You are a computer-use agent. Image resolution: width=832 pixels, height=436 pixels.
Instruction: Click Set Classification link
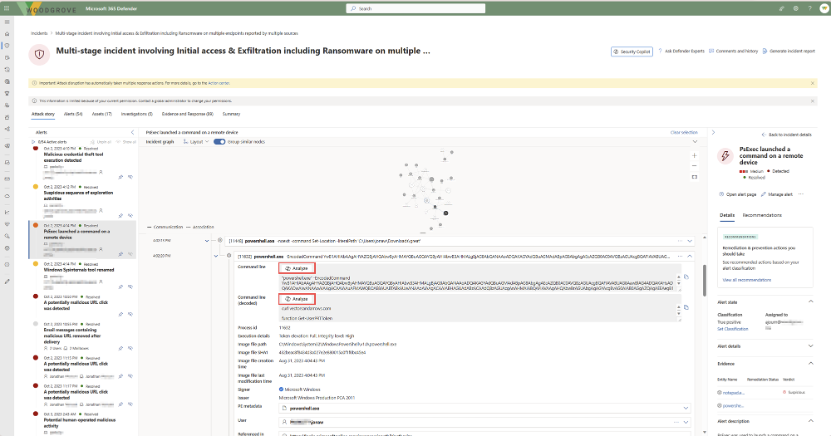click(733, 329)
